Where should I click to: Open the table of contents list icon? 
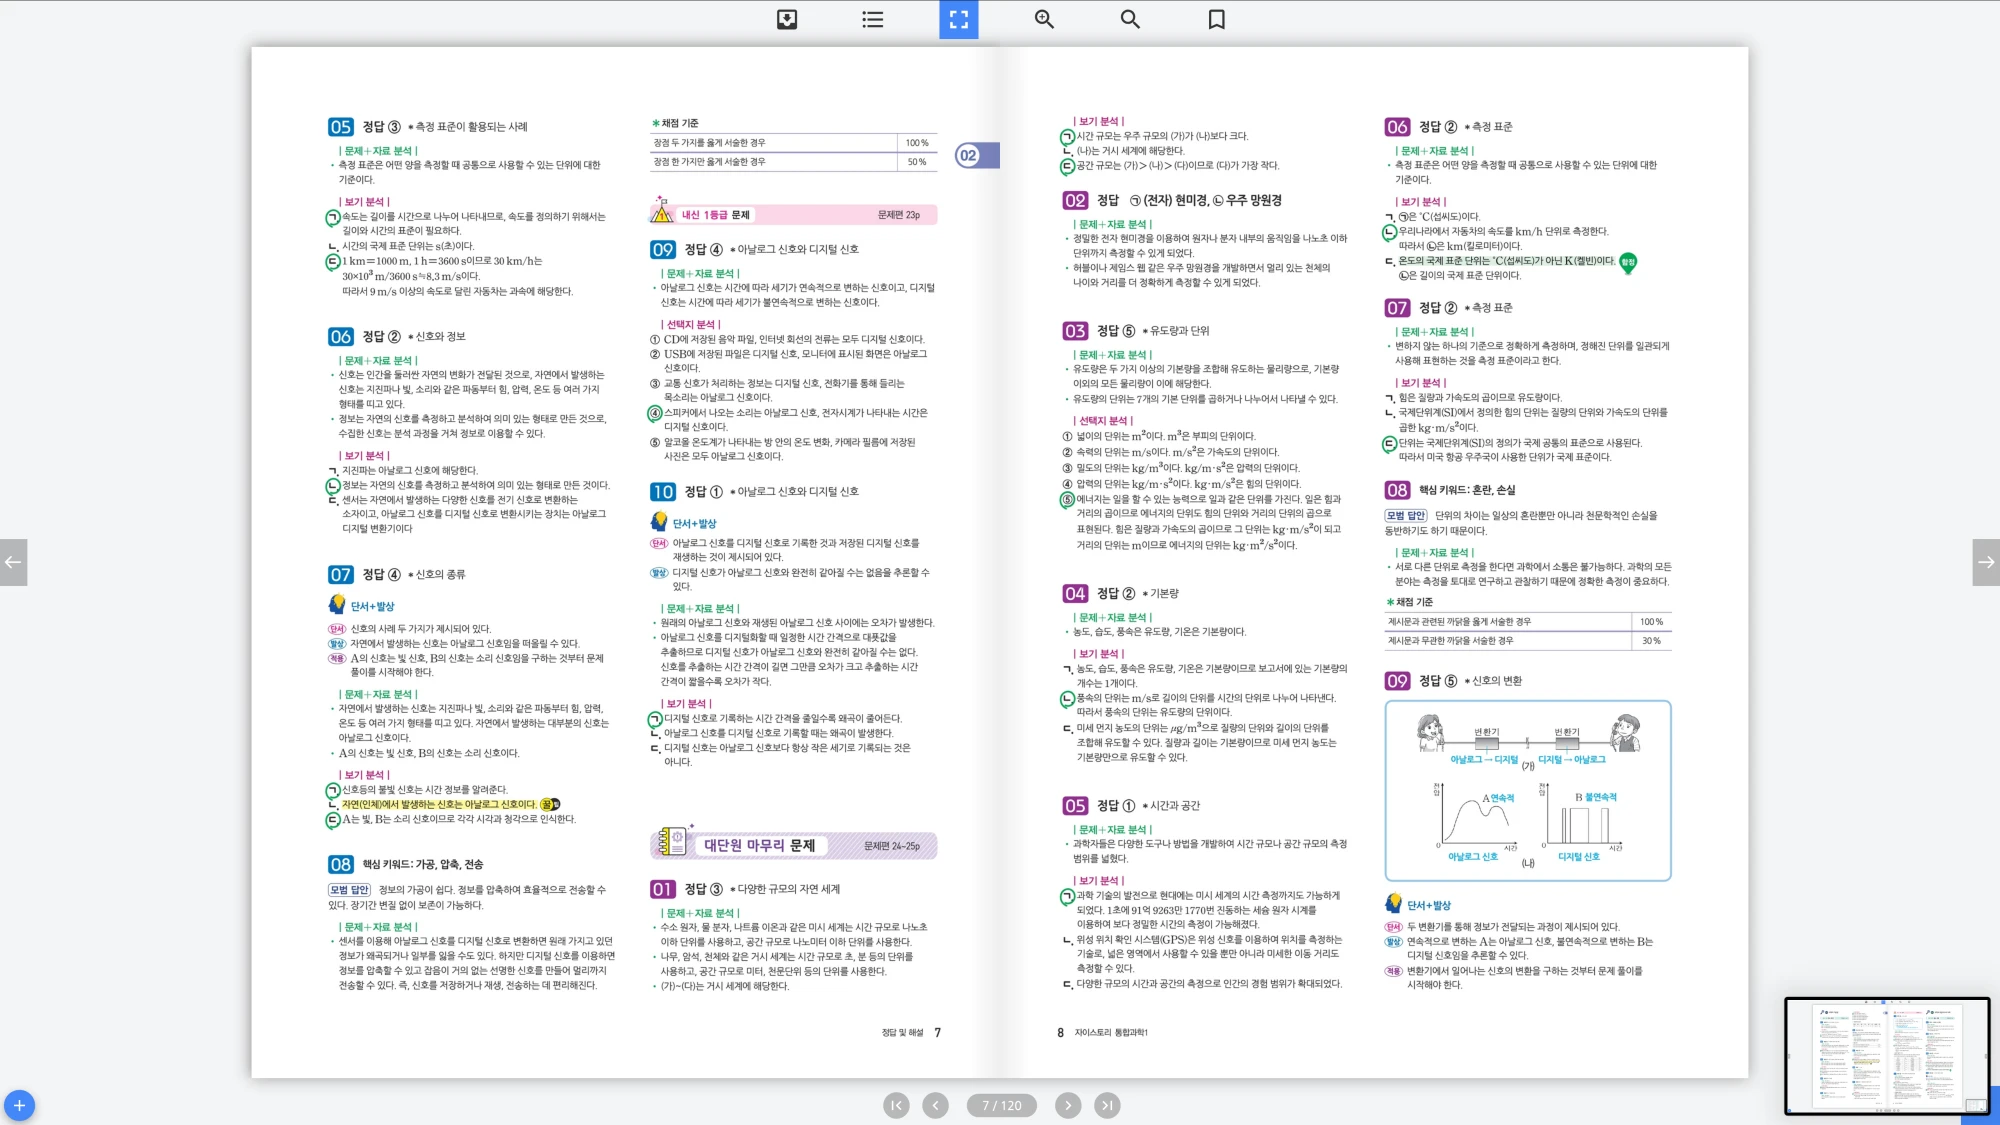tap(872, 19)
